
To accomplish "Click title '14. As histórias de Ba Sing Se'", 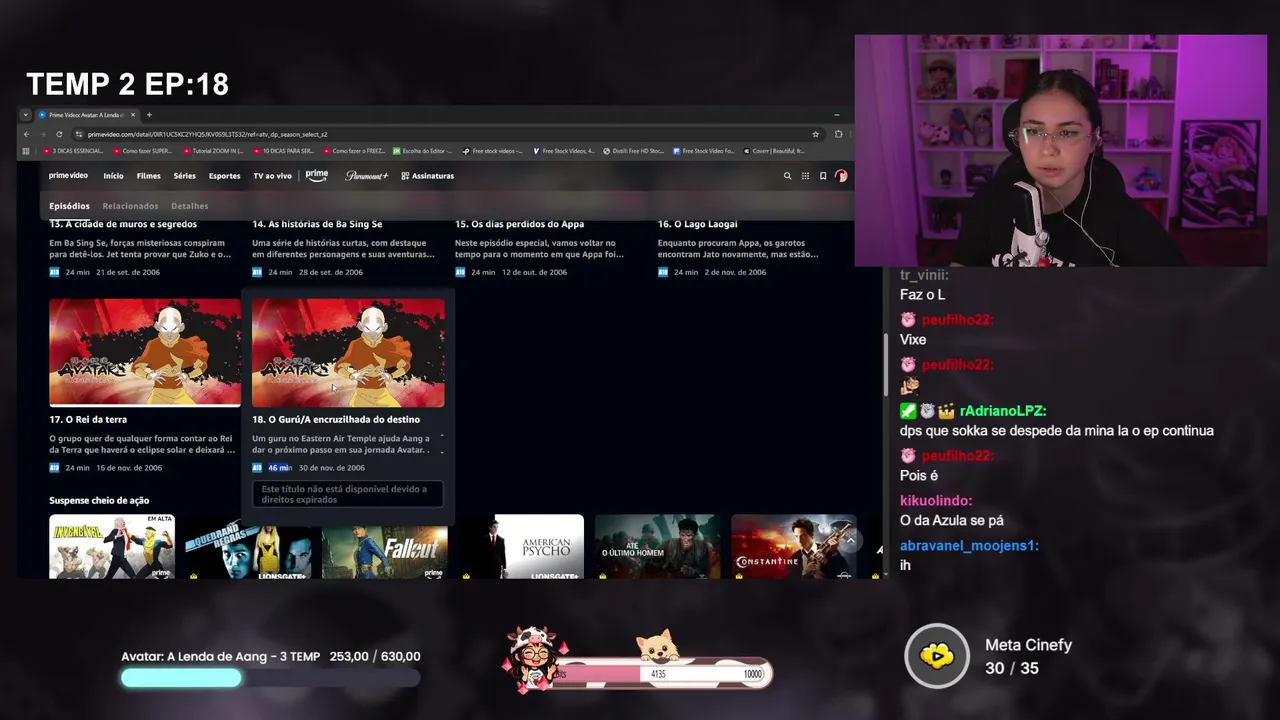I will click(317, 224).
